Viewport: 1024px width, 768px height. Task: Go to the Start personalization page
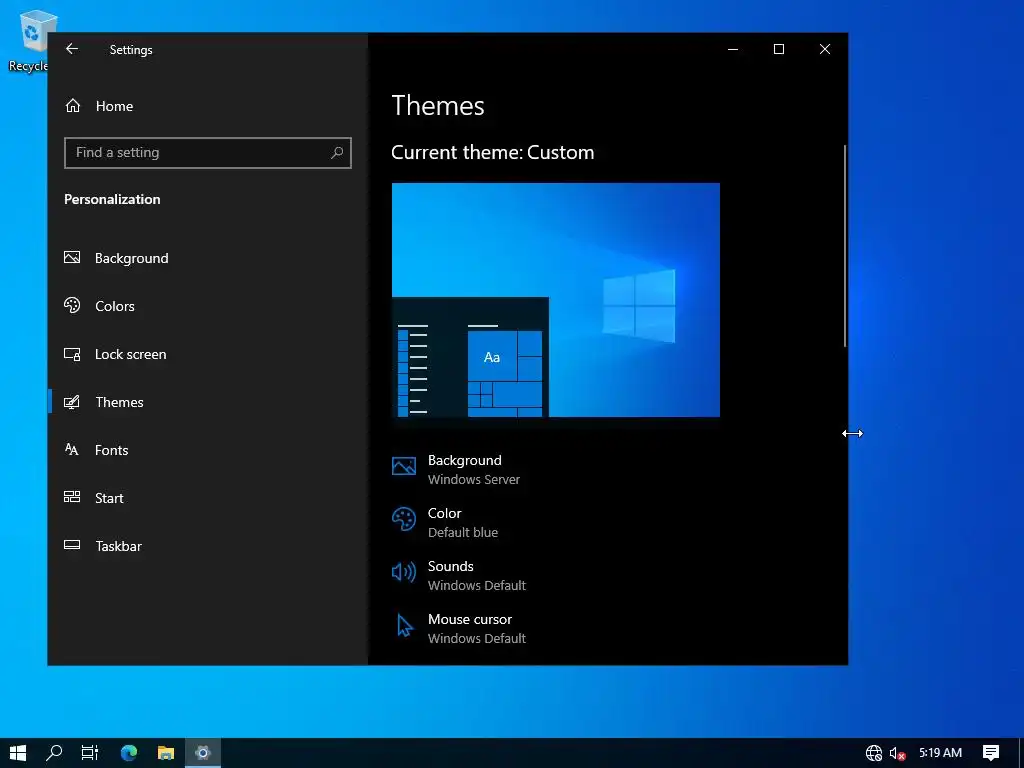coord(208,498)
